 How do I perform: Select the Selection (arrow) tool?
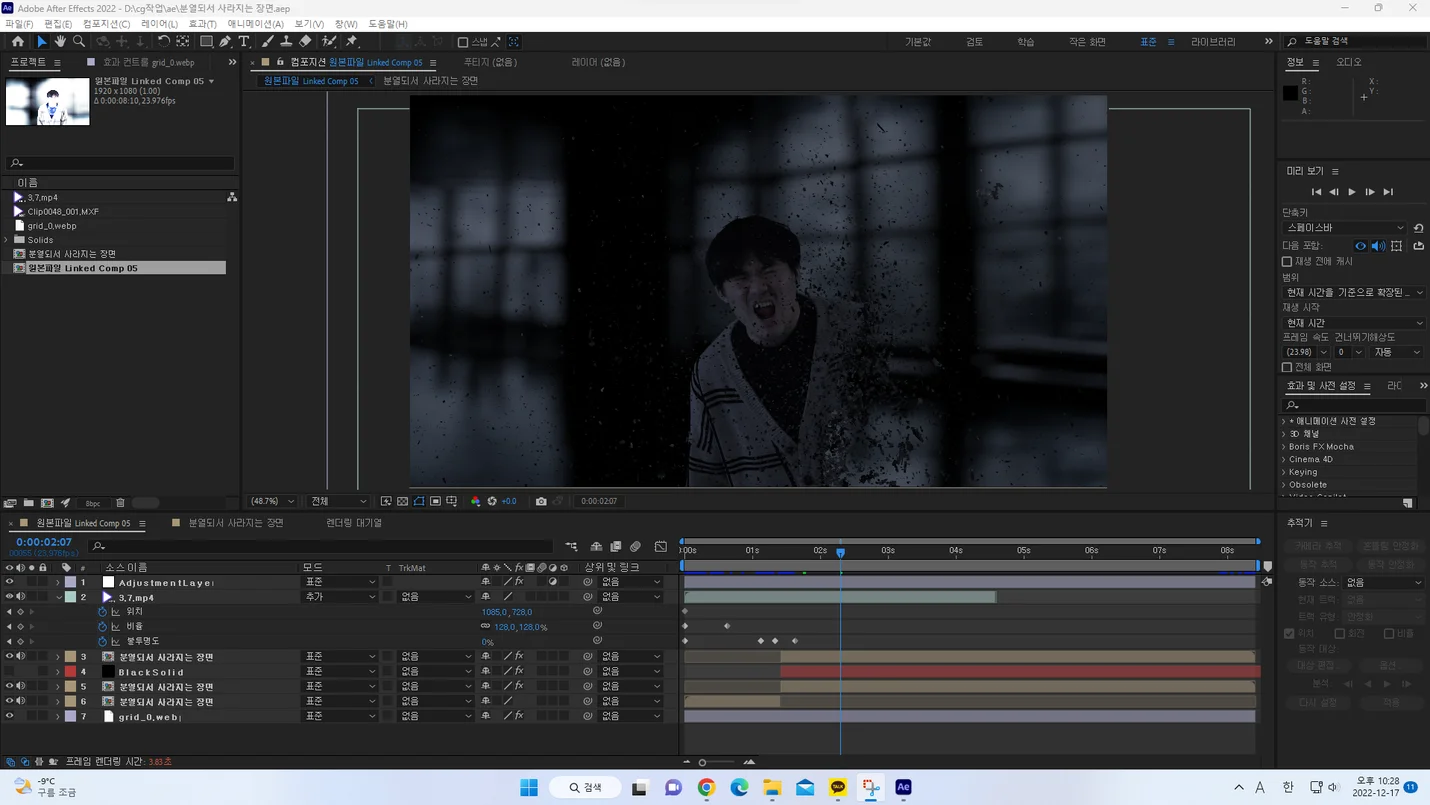point(41,42)
